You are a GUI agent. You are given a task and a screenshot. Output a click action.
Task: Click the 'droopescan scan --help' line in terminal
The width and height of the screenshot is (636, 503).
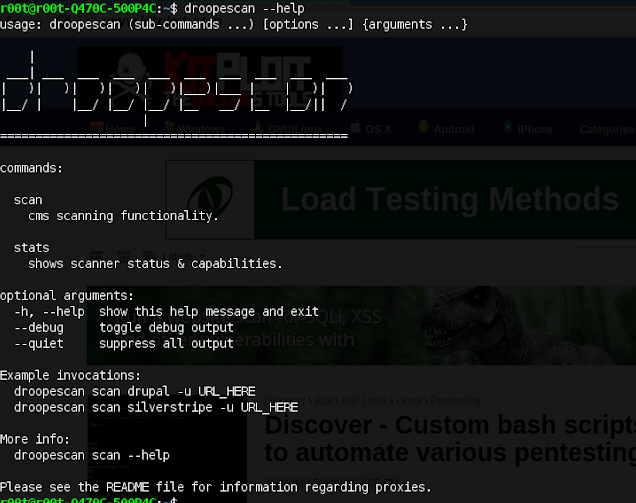(92, 455)
